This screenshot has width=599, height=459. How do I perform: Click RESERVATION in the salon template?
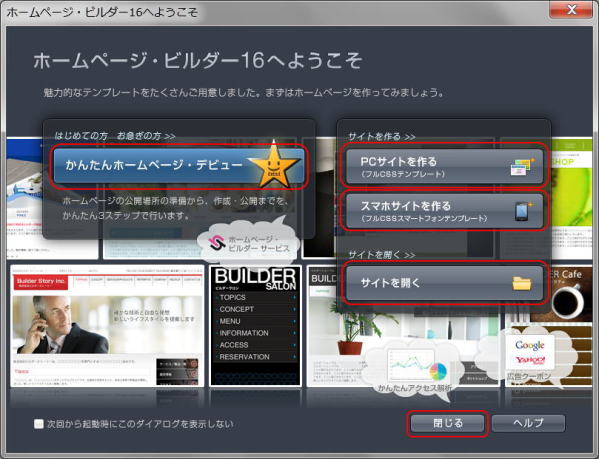pyautogui.click(x=244, y=357)
